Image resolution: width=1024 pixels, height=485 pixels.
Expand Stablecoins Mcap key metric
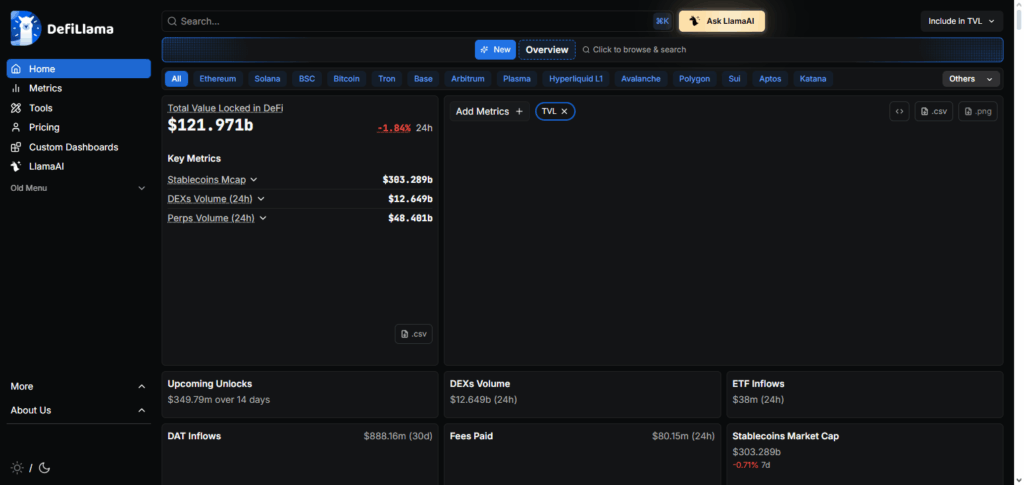click(x=254, y=180)
